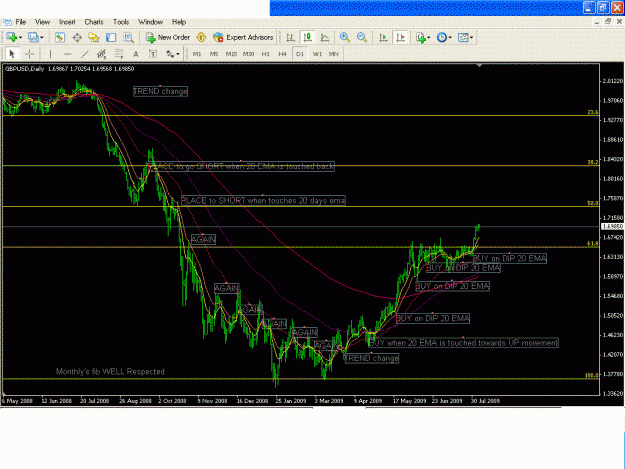Switch timeframe to W1
Viewport: 625px width, 469px height.
(317, 54)
